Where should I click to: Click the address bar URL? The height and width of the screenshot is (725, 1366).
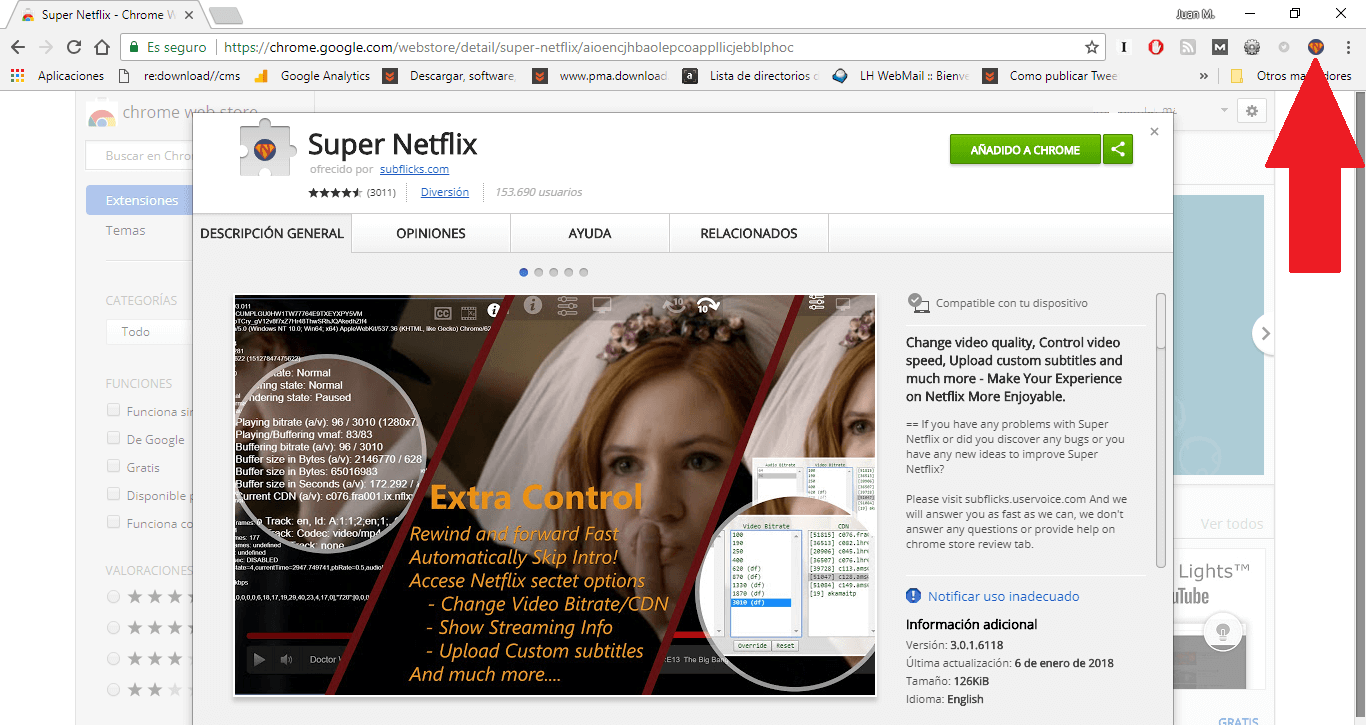[509, 47]
